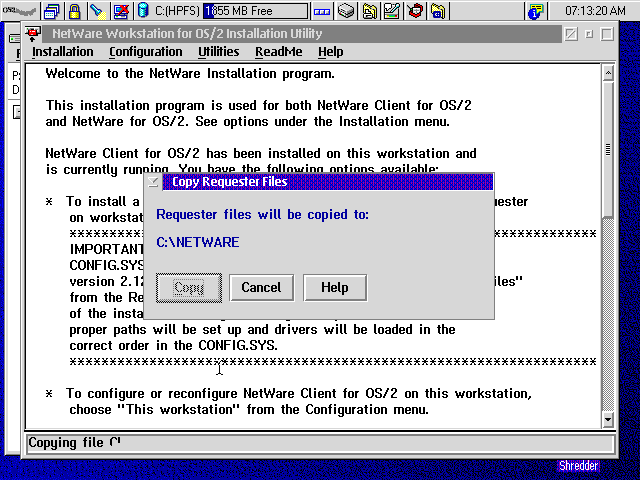Click the flashlight find objects icon
Viewport: 640px width, 480px height.
(98, 11)
